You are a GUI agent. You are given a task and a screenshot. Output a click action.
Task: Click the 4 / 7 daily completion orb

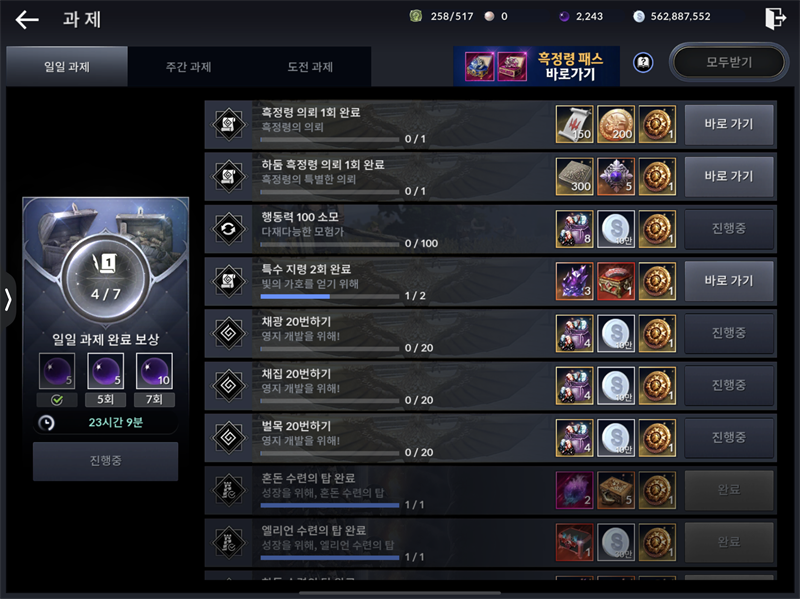[x=106, y=279]
